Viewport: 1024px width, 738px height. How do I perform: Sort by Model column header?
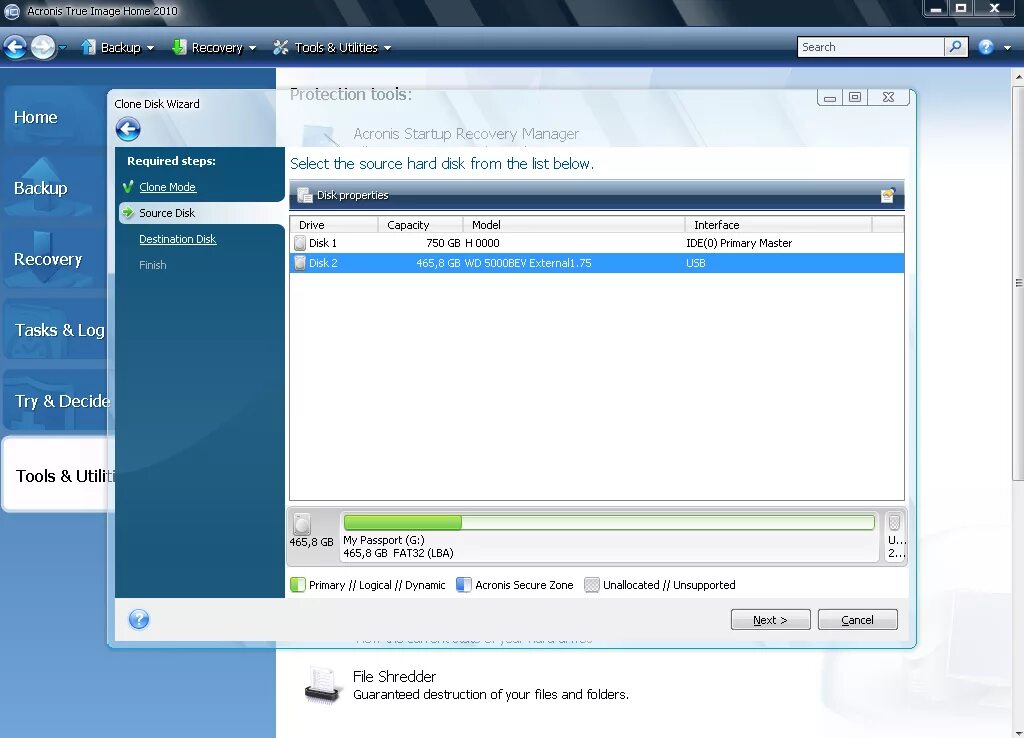click(x=574, y=225)
